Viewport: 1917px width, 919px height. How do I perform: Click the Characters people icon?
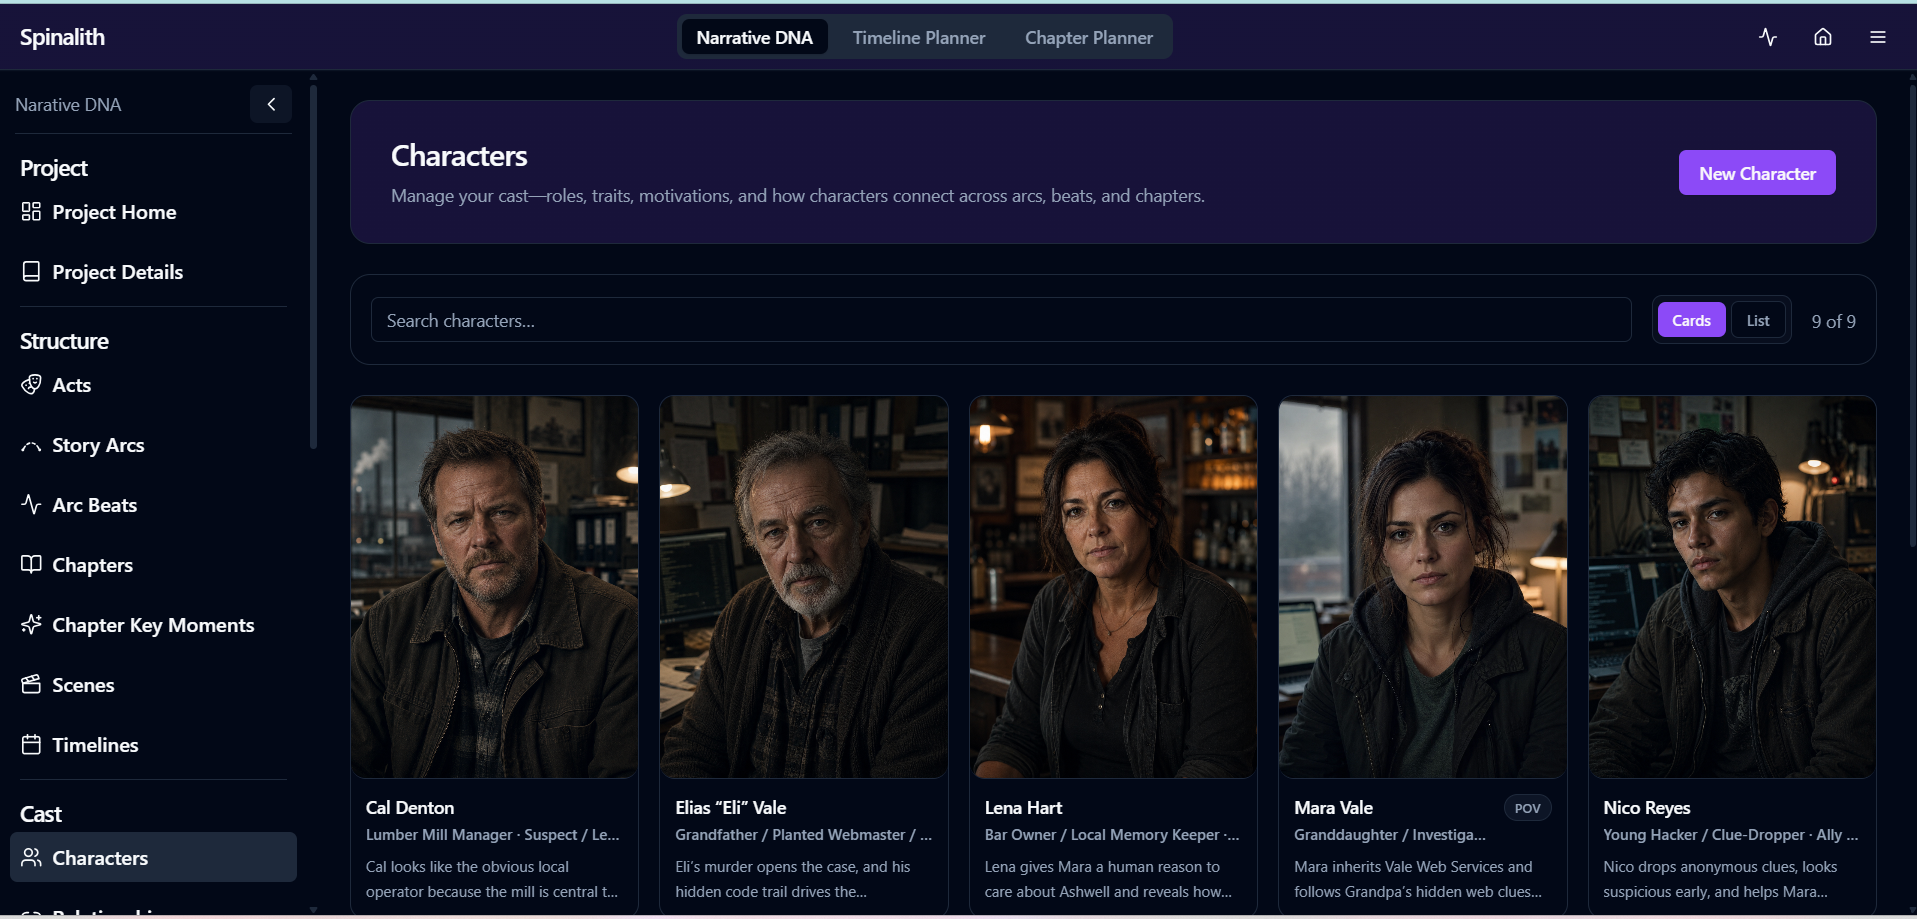click(31, 857)
